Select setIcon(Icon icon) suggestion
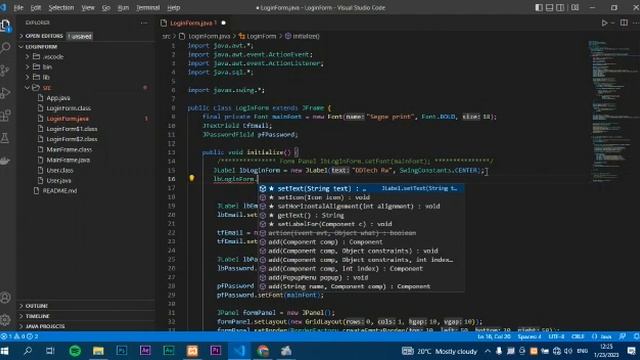Screen dimensions: 640x360 point(361,197)
